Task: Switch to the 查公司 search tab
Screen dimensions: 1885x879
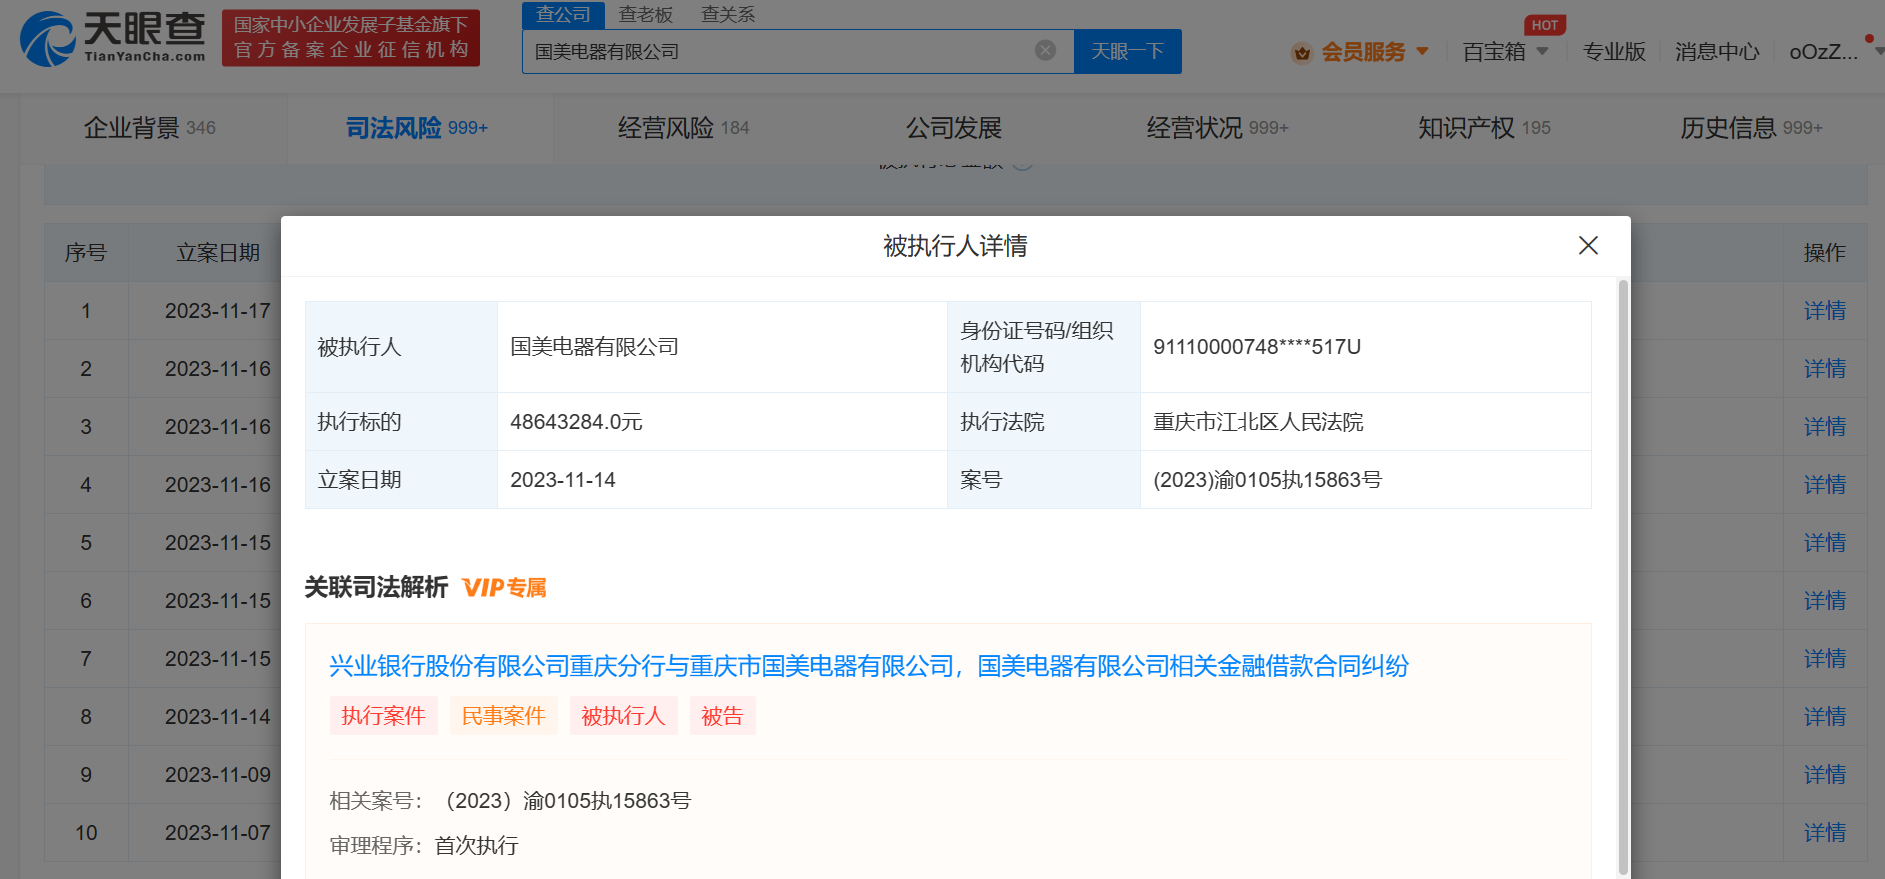Action: (563, 14)
